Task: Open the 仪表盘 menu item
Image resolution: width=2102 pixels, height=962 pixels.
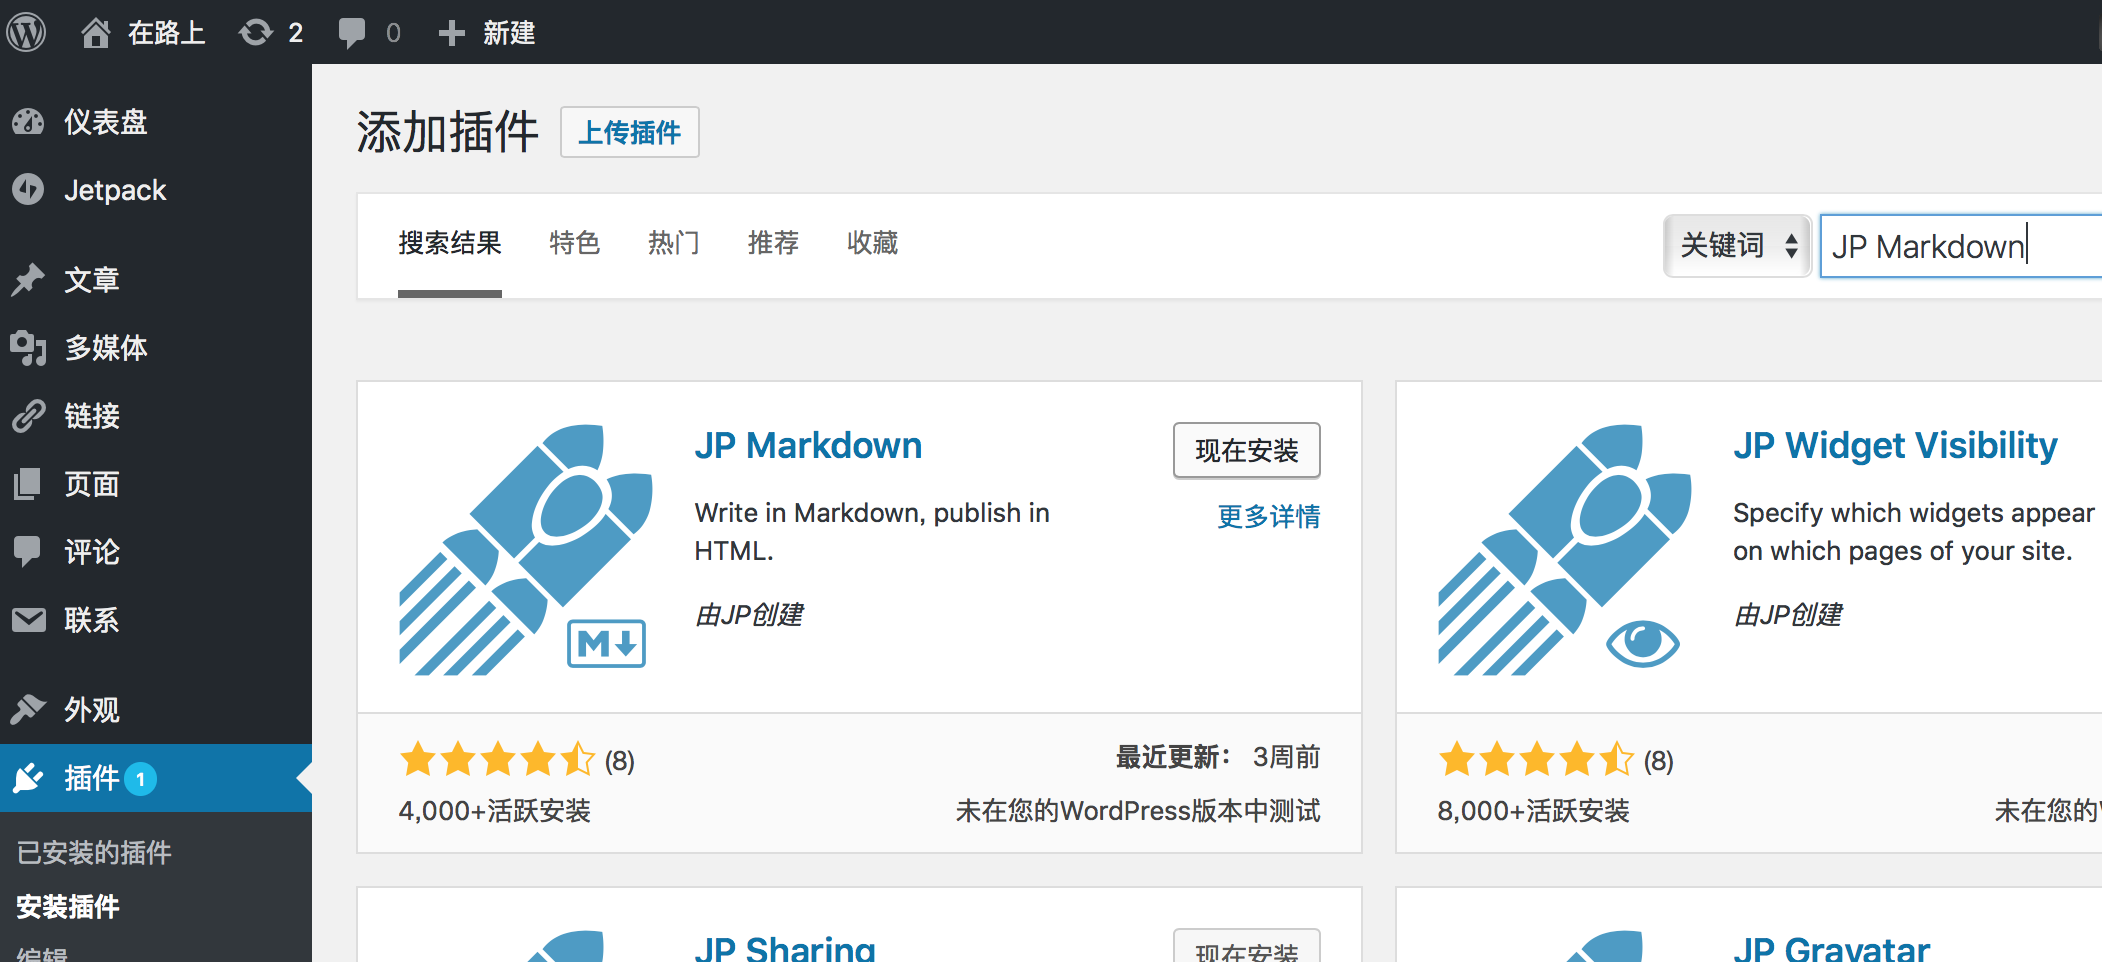Action: [156, 122]
